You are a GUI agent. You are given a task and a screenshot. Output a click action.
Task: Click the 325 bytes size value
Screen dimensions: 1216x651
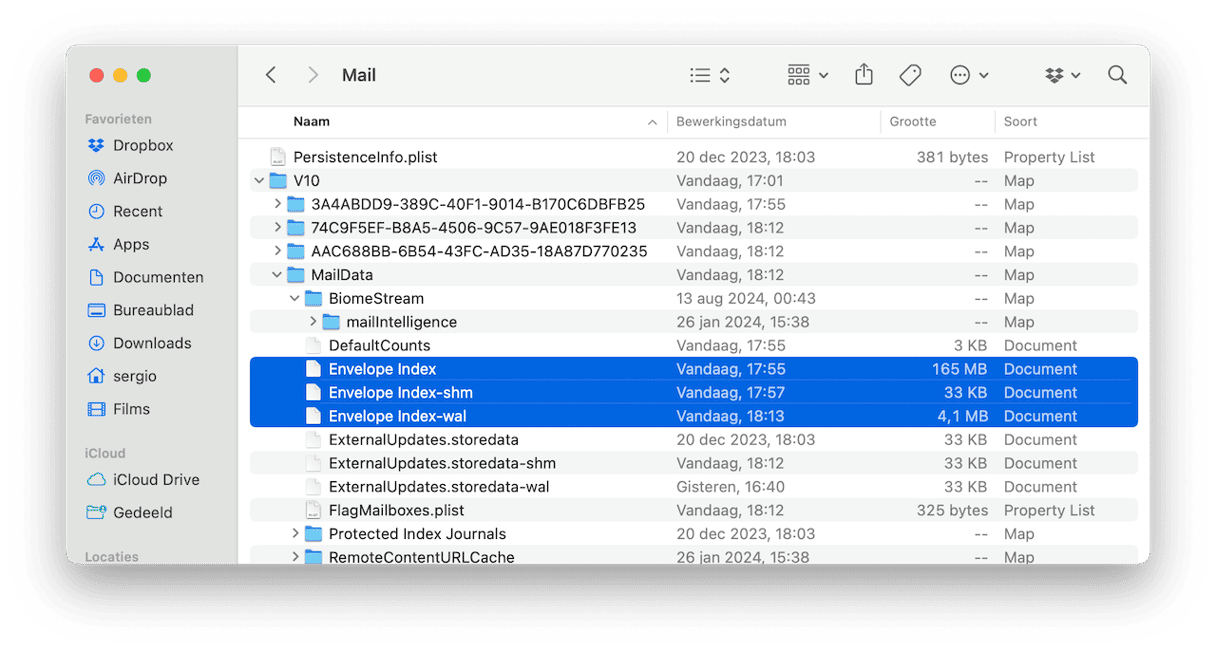click(x=952, y=510)
